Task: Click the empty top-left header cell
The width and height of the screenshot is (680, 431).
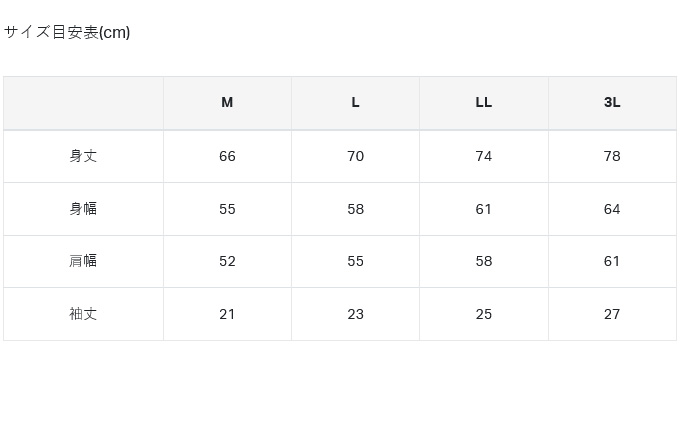Action: click(83, 103)
